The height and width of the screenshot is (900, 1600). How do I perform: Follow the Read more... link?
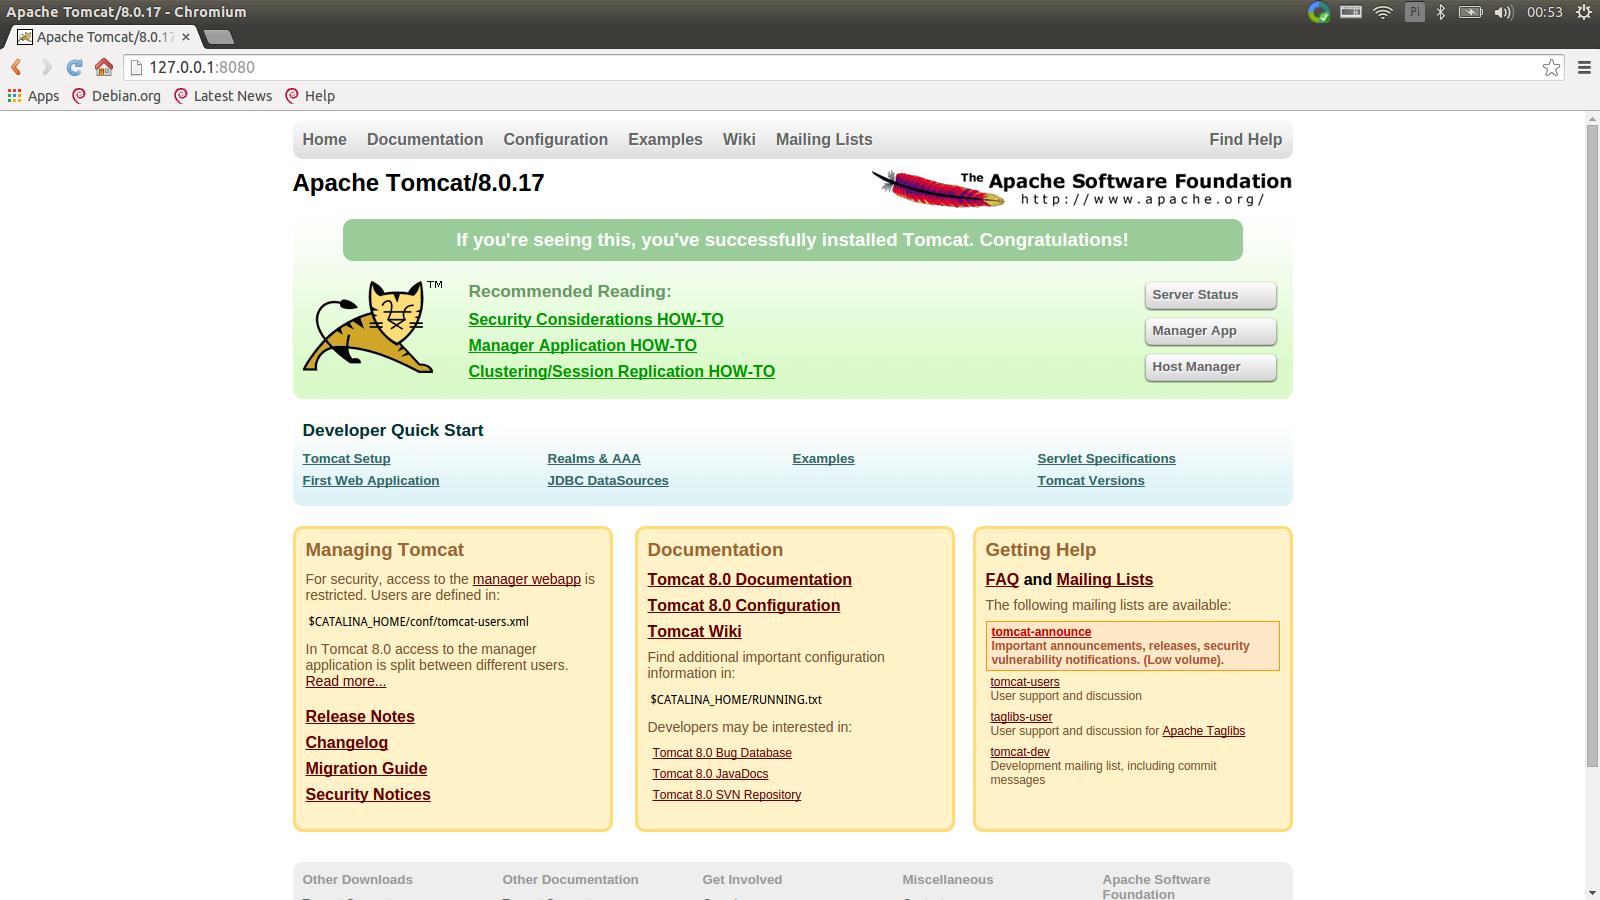point(345,681)
